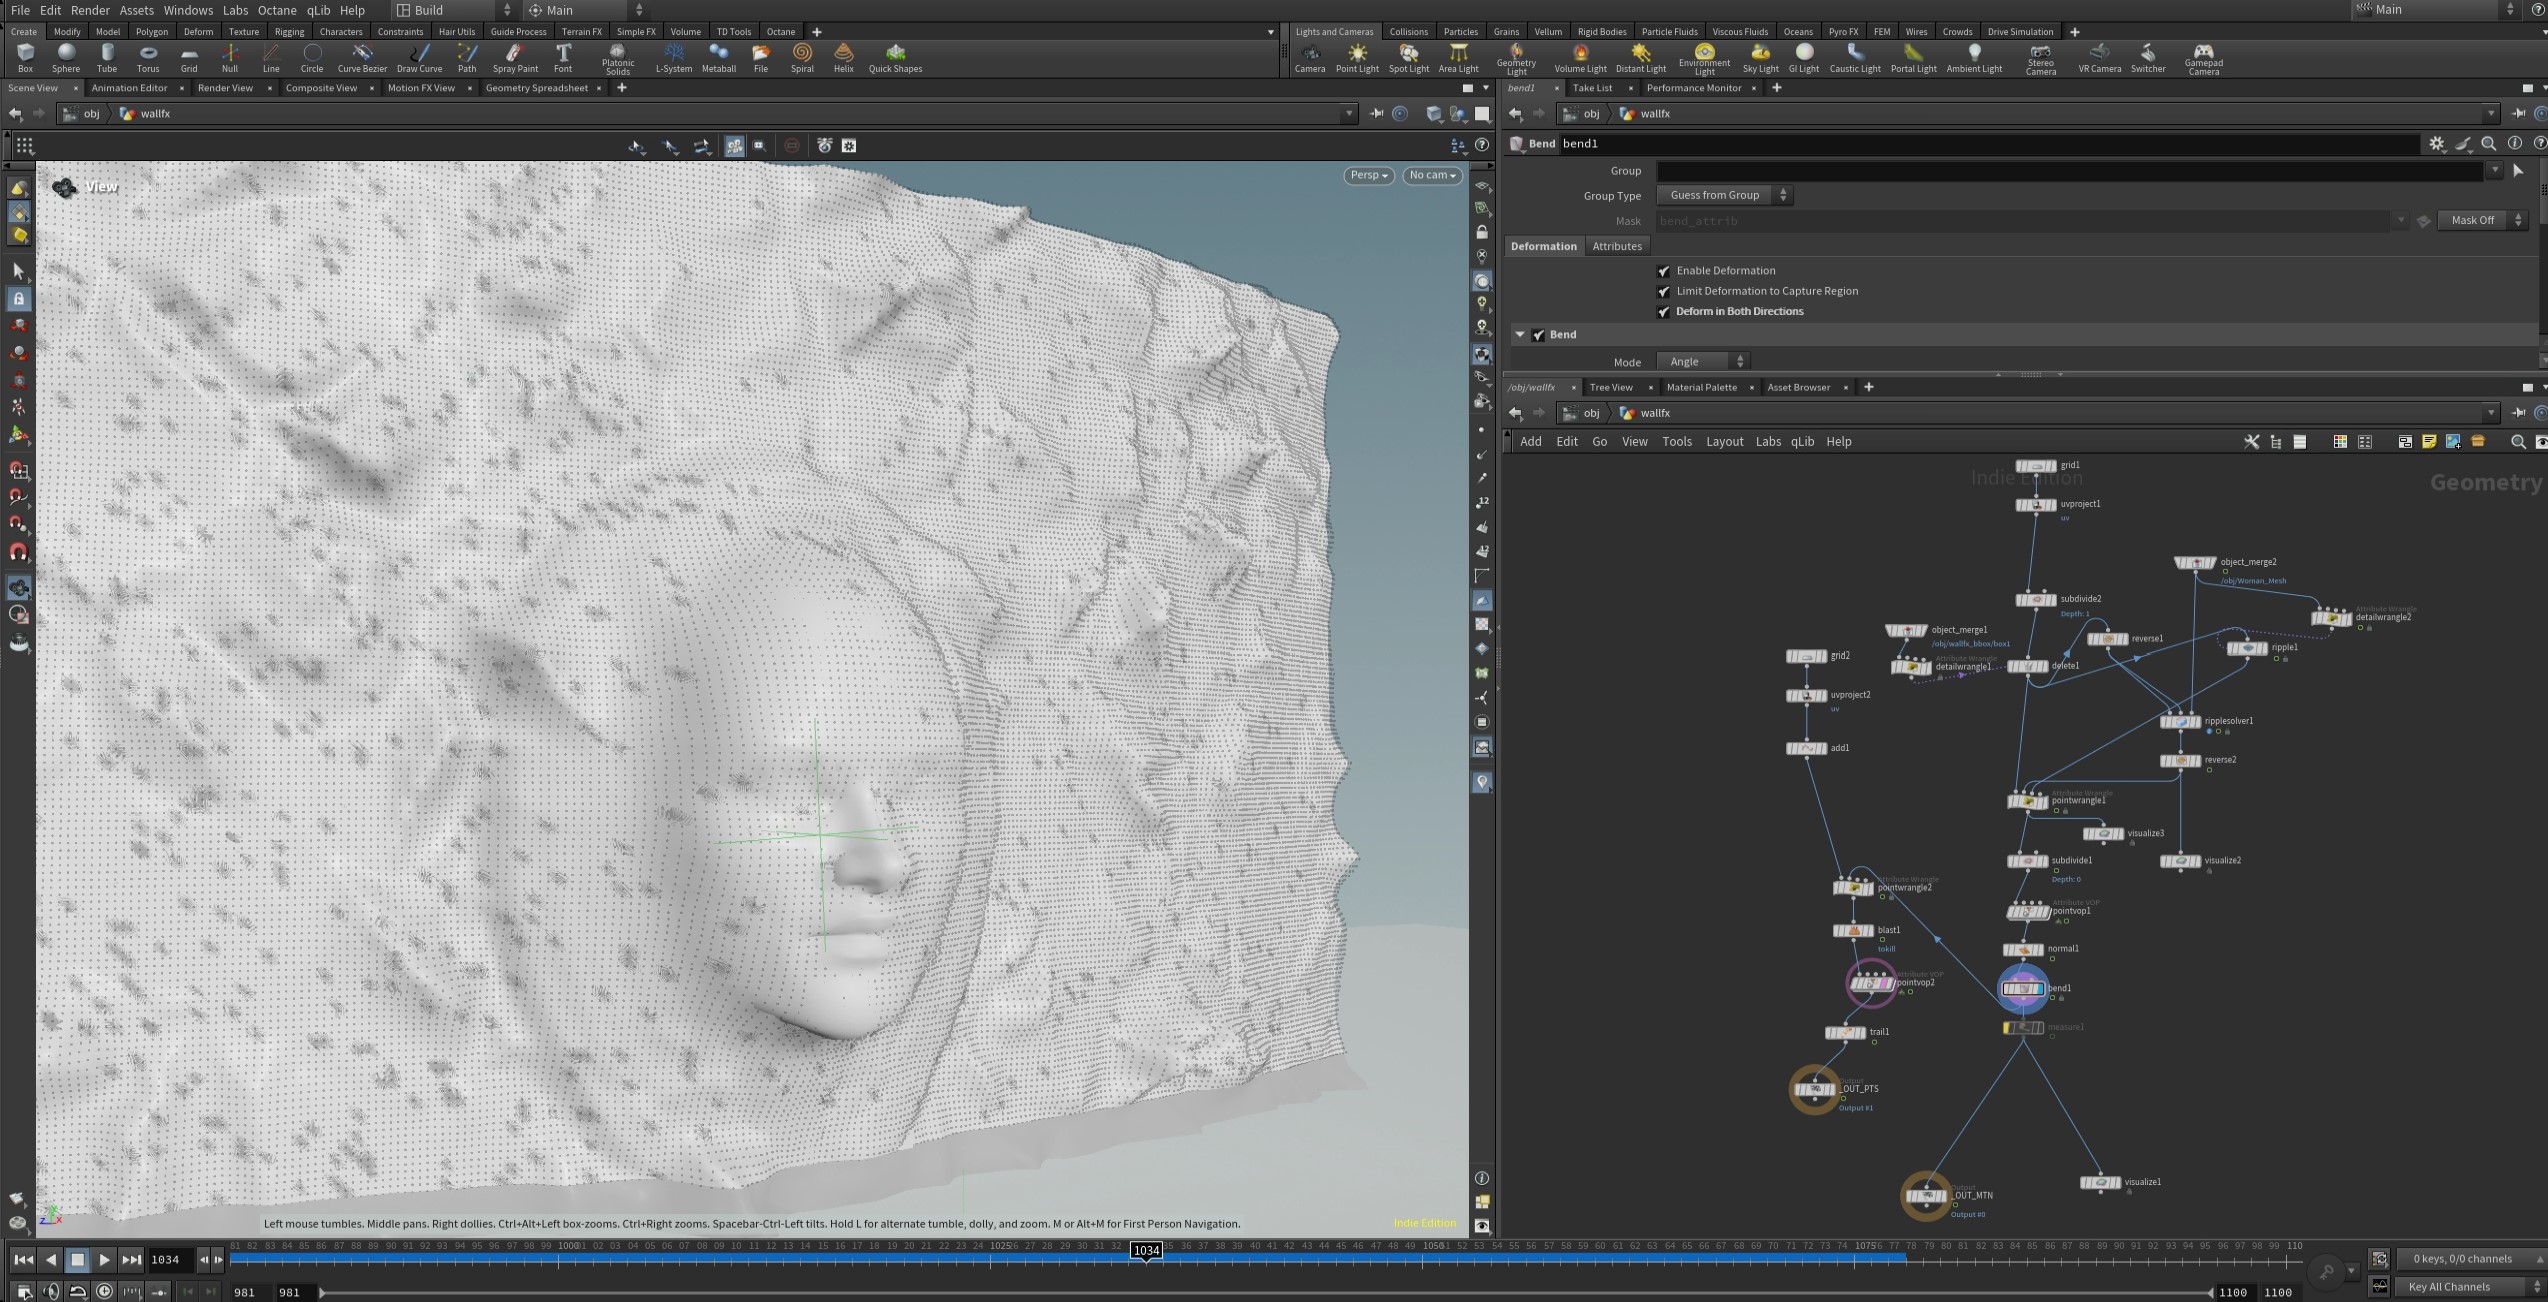Click the Helix shelf icon
Image resolution: width=2548 pixels, height=1302 pixels.
pyautogui.click(x=843, y=57)
